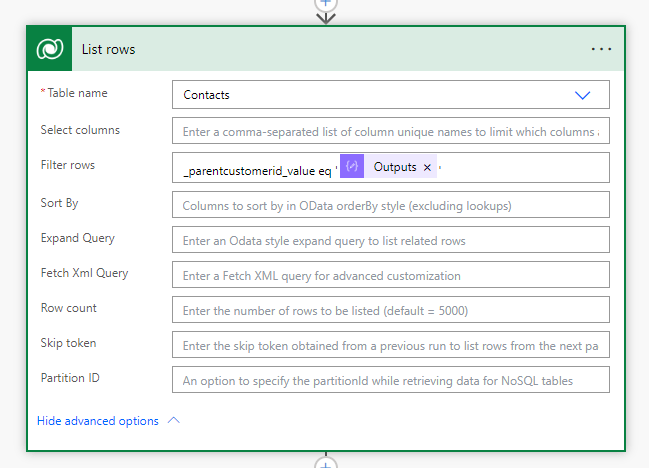Click the expression icon on the Outputs token
The height and width of the screenshot is (468, 649).
[352, 167]
